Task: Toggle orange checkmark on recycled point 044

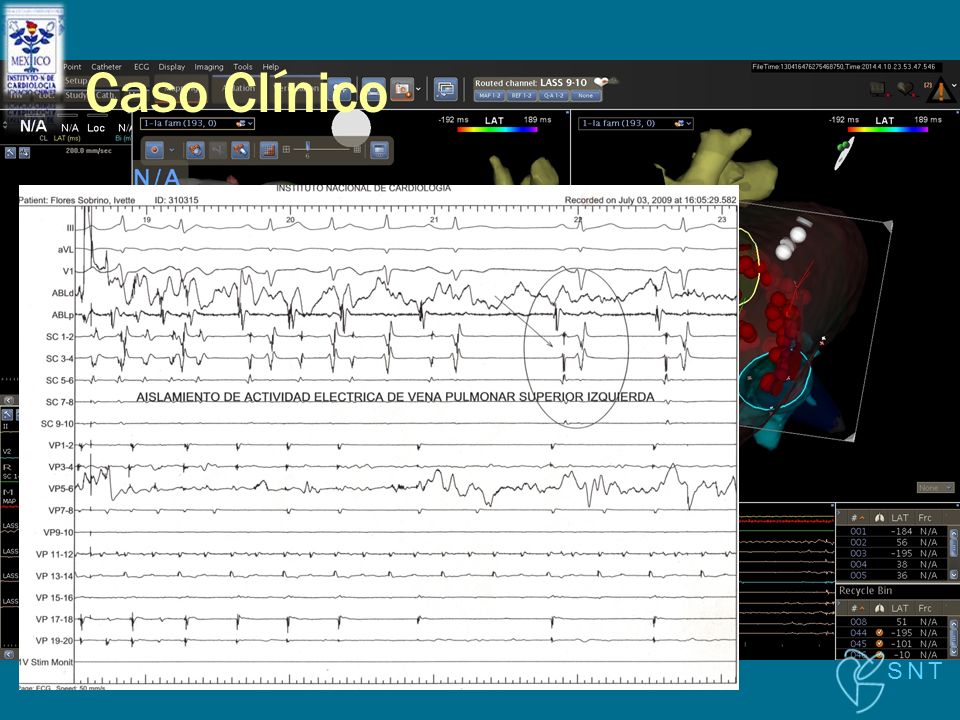Action: tap(879, 633)
